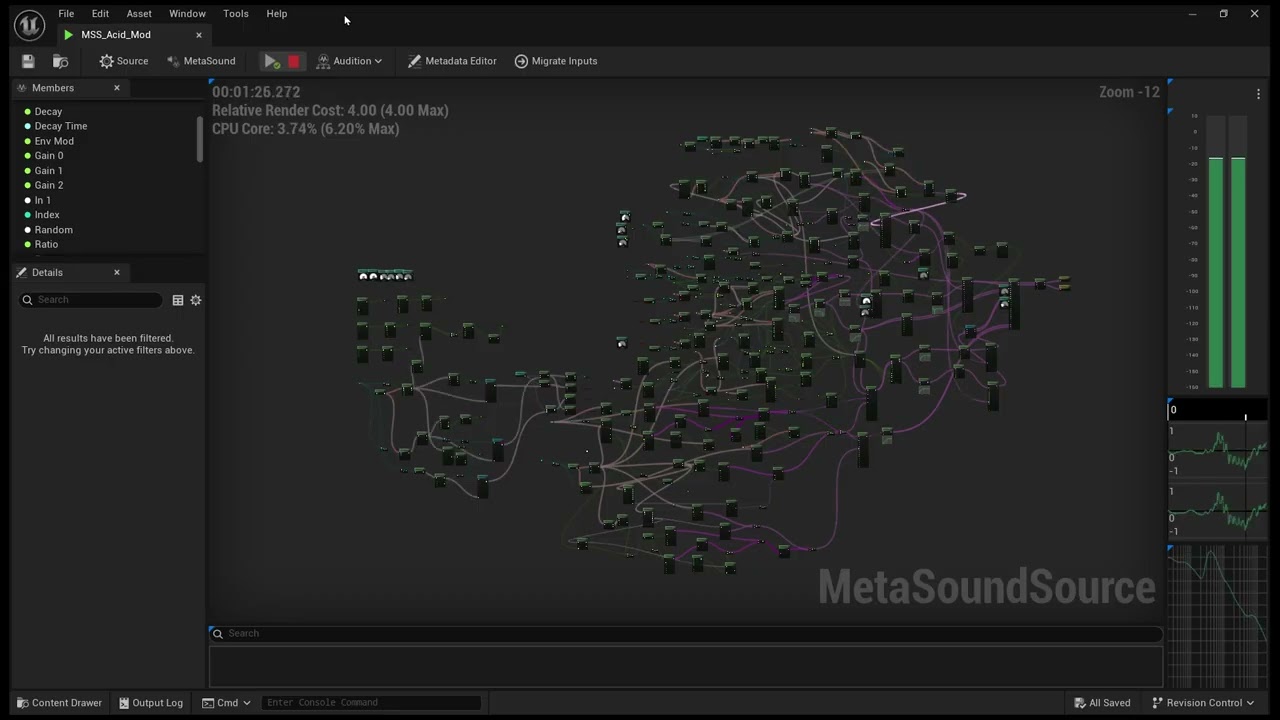Select the Env Mod member
The width and height of the screenshot is (1280, 720).
(54, 141)
